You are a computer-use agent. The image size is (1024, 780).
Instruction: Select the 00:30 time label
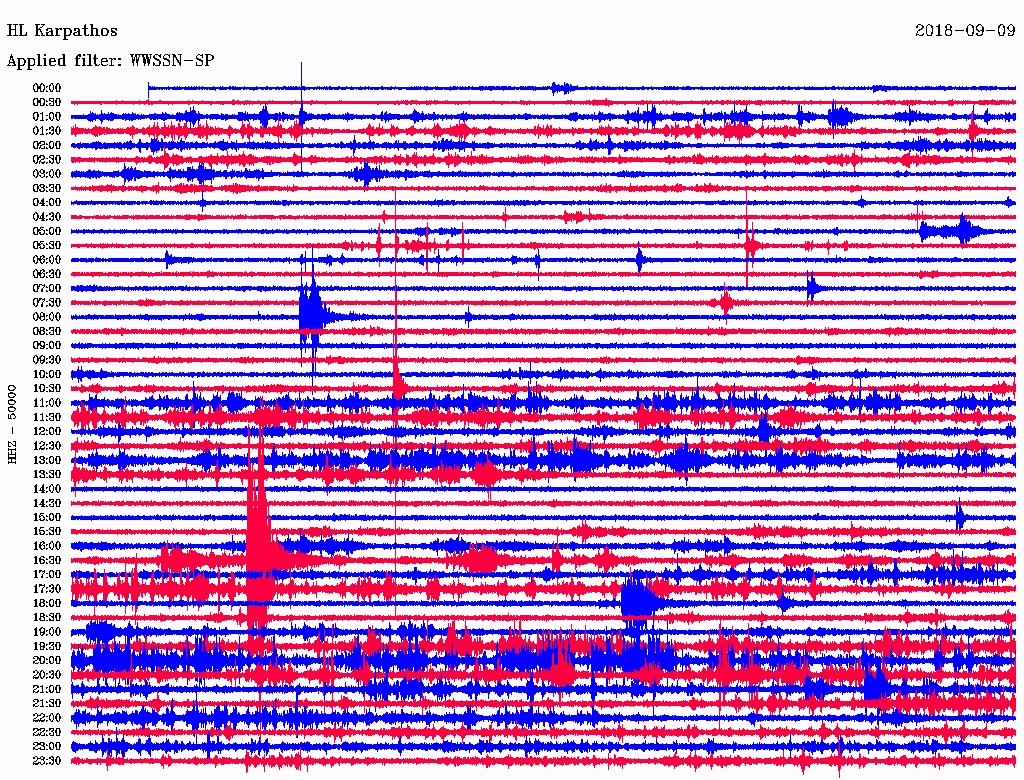[x=47, y=102]
